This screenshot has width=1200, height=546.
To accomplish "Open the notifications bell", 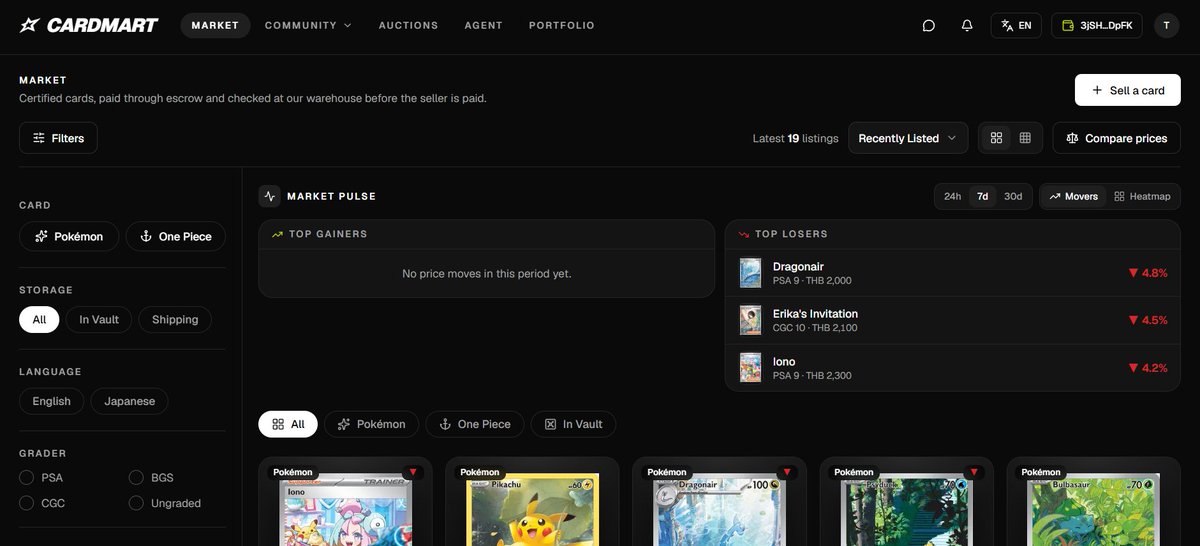I will pyautogui.click(x=967, y=25).
